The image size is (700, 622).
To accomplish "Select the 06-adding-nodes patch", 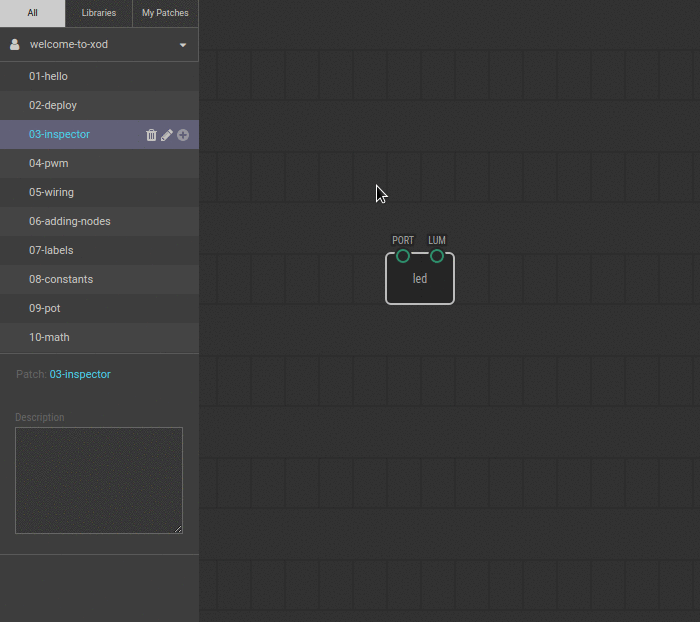I will click(x=69, y=221).
